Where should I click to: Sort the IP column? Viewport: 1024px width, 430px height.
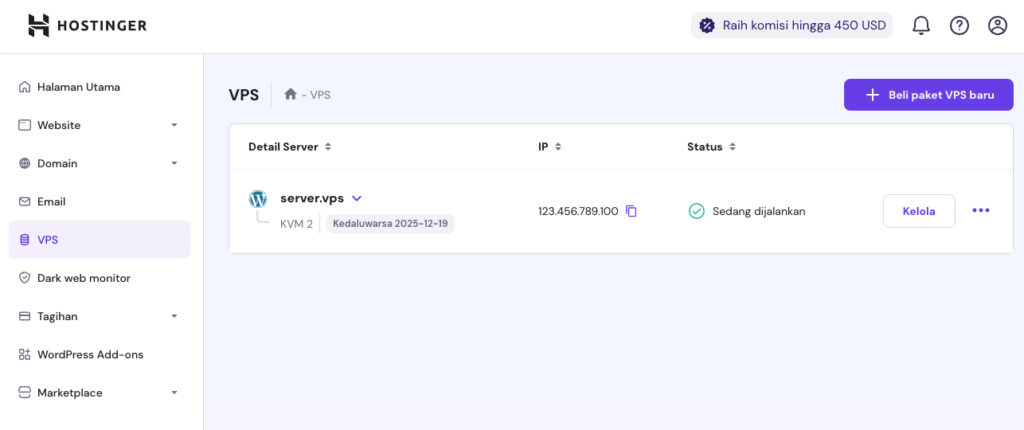coord(558,147)
